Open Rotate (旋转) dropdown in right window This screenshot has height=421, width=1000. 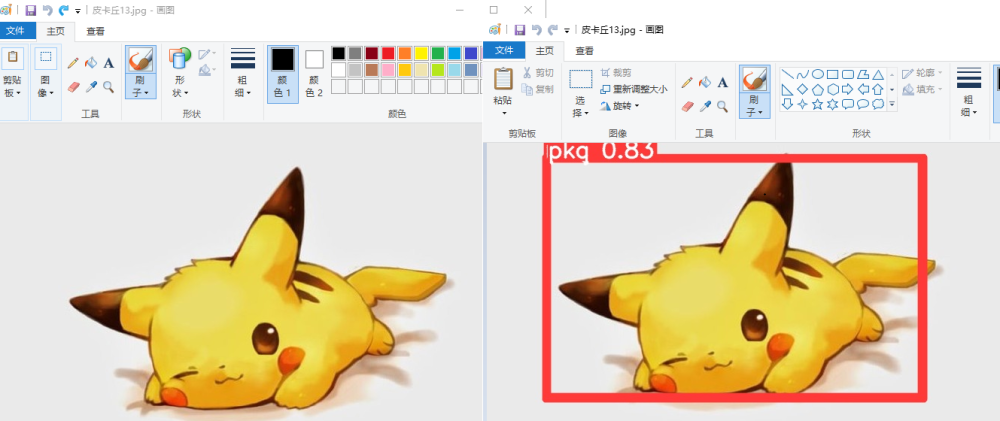point(619,106)
